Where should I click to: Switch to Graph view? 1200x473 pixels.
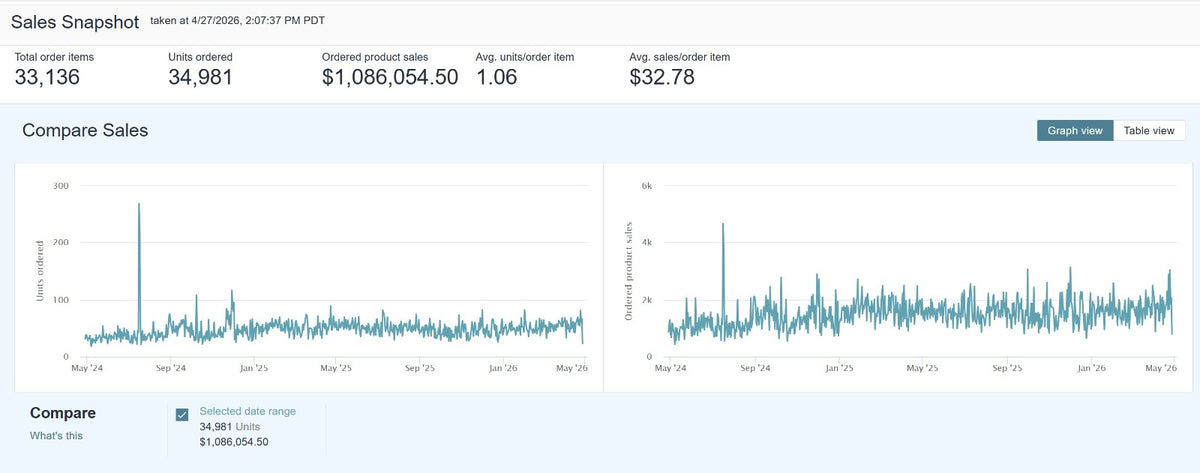pyautogui.click(x=1075, y=131)
